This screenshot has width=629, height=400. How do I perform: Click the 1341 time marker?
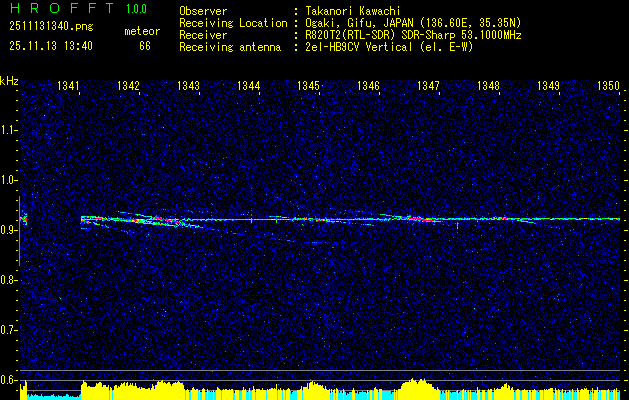pos(69,87)
